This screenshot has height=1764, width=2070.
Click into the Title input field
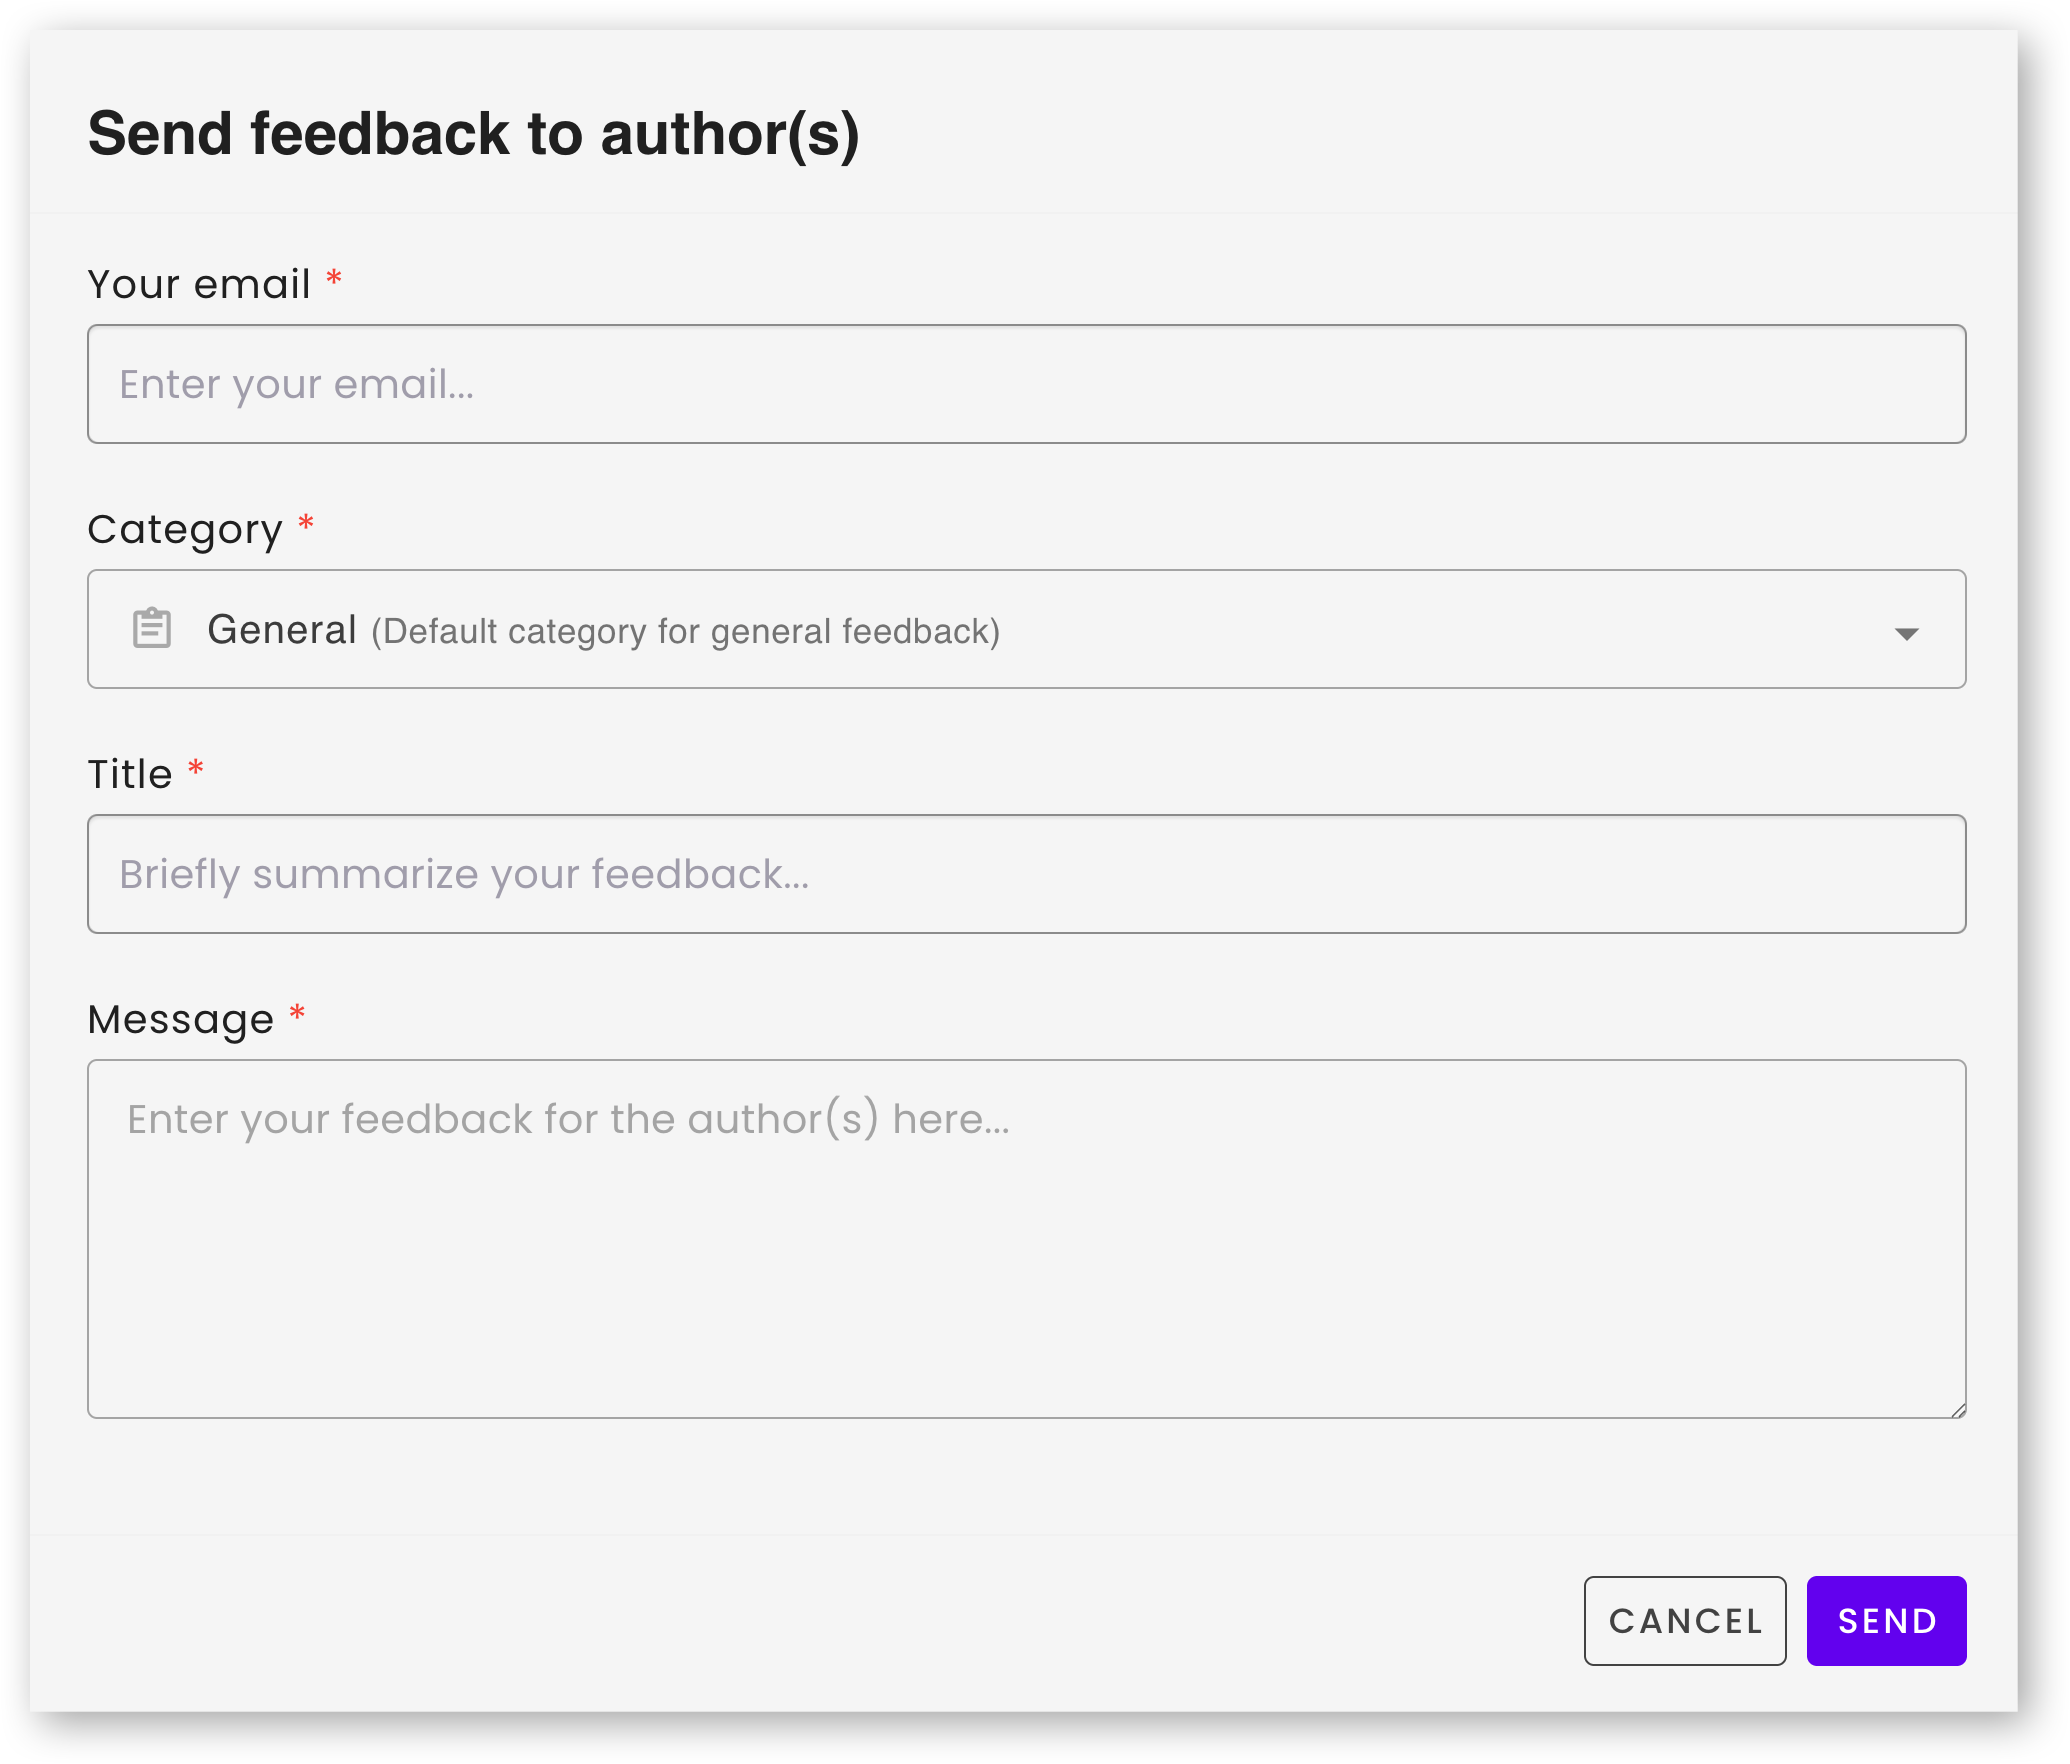pos(1026,874)
